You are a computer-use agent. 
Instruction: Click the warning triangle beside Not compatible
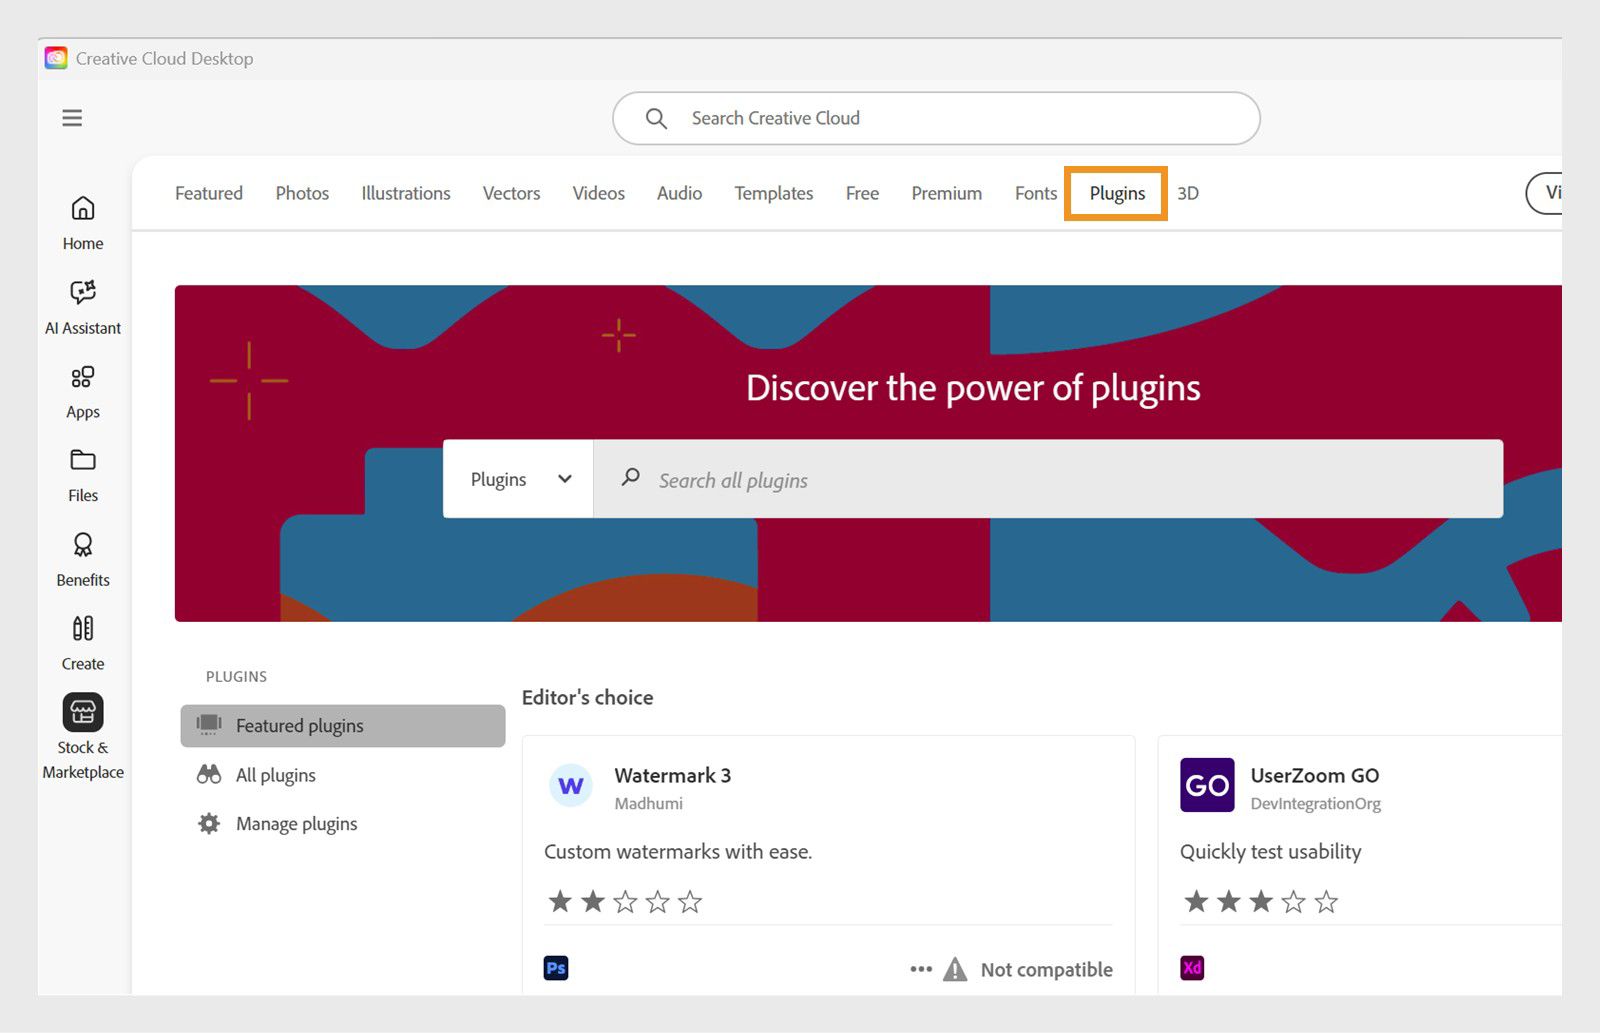pyautogui.click(x=956, y=969)
